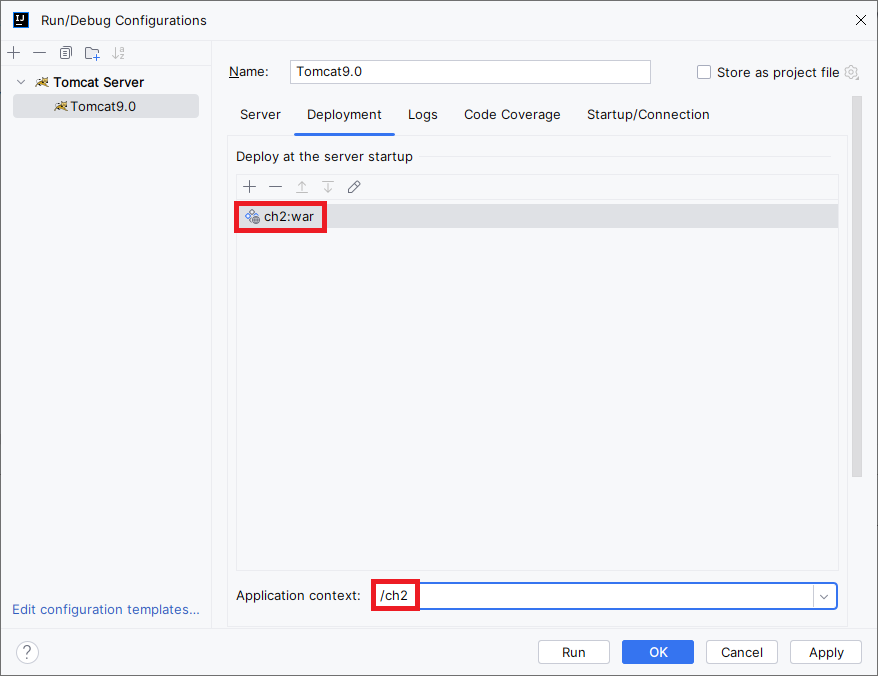Click the Cancel button

coord(742,652)
